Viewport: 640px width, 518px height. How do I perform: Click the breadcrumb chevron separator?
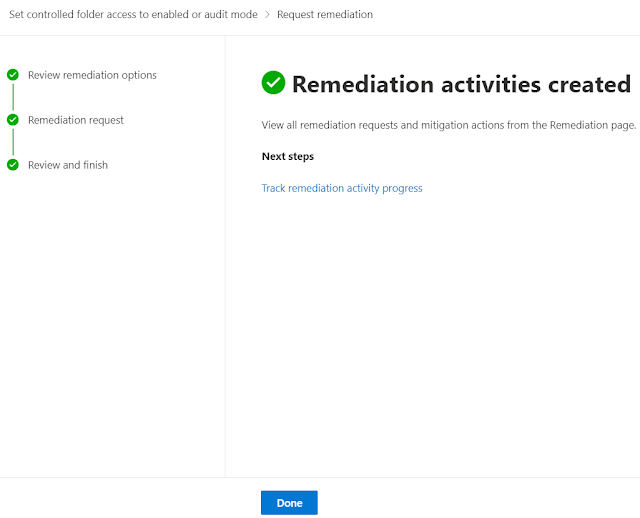(x=267, y=15)
